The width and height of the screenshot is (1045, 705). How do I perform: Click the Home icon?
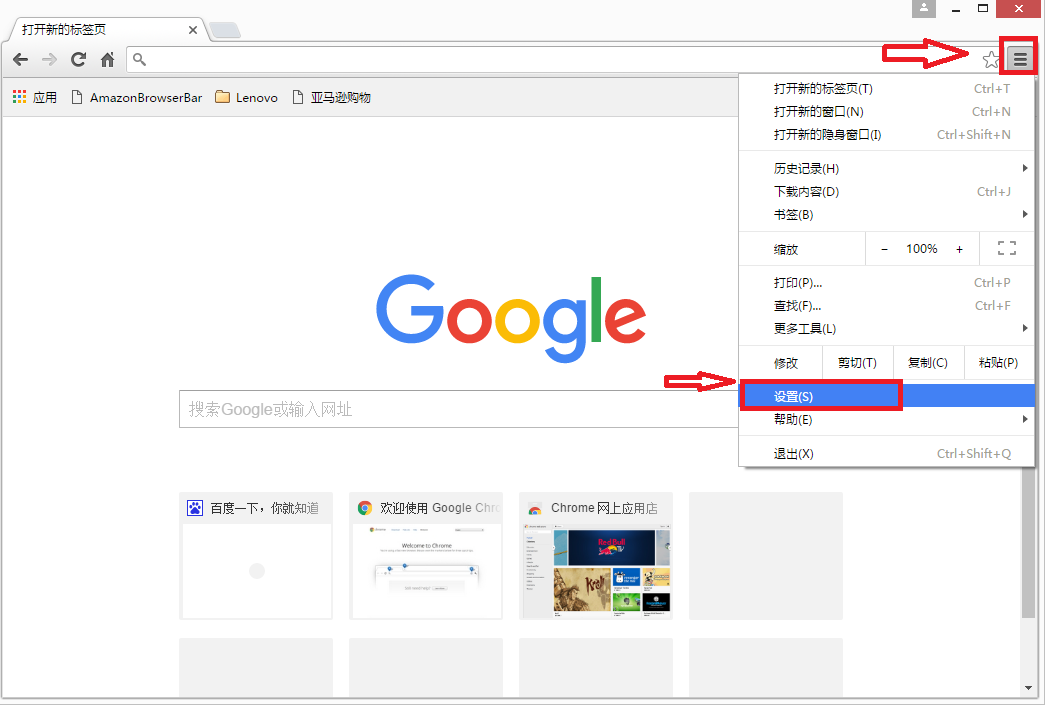pyautogui.click(x=107, y=59)
